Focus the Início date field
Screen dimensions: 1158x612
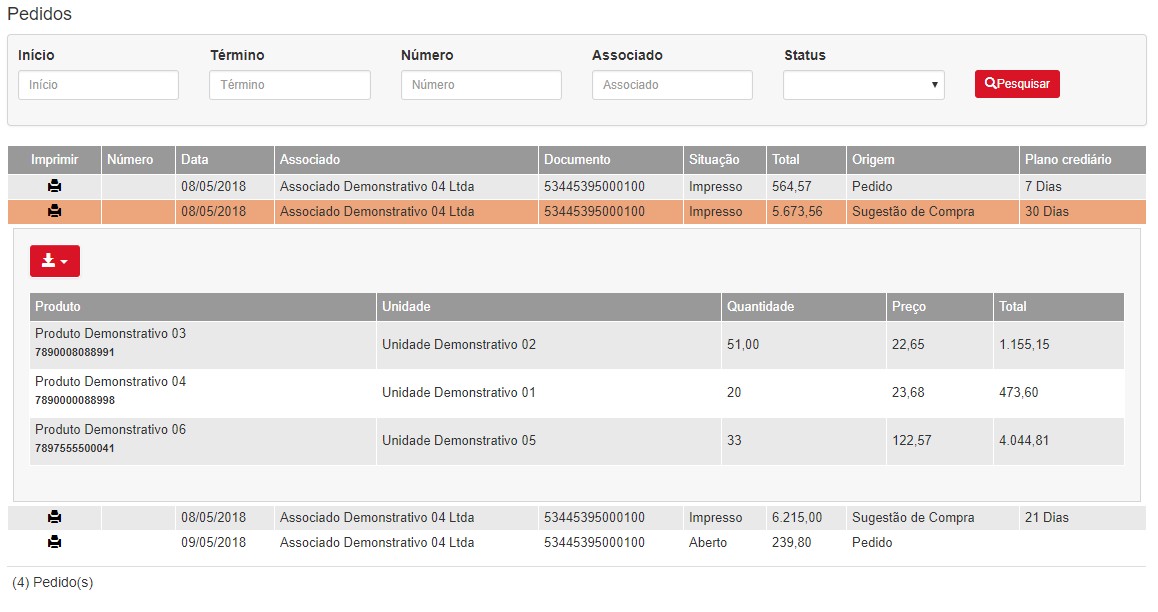[x=98, y=85]
